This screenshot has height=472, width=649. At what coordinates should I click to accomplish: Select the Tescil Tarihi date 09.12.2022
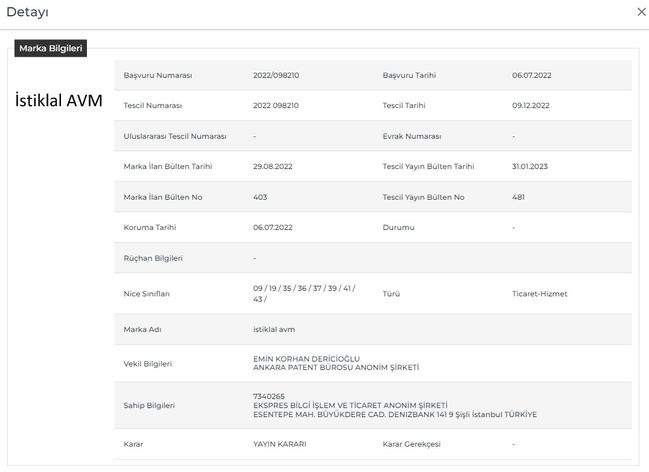531,105
